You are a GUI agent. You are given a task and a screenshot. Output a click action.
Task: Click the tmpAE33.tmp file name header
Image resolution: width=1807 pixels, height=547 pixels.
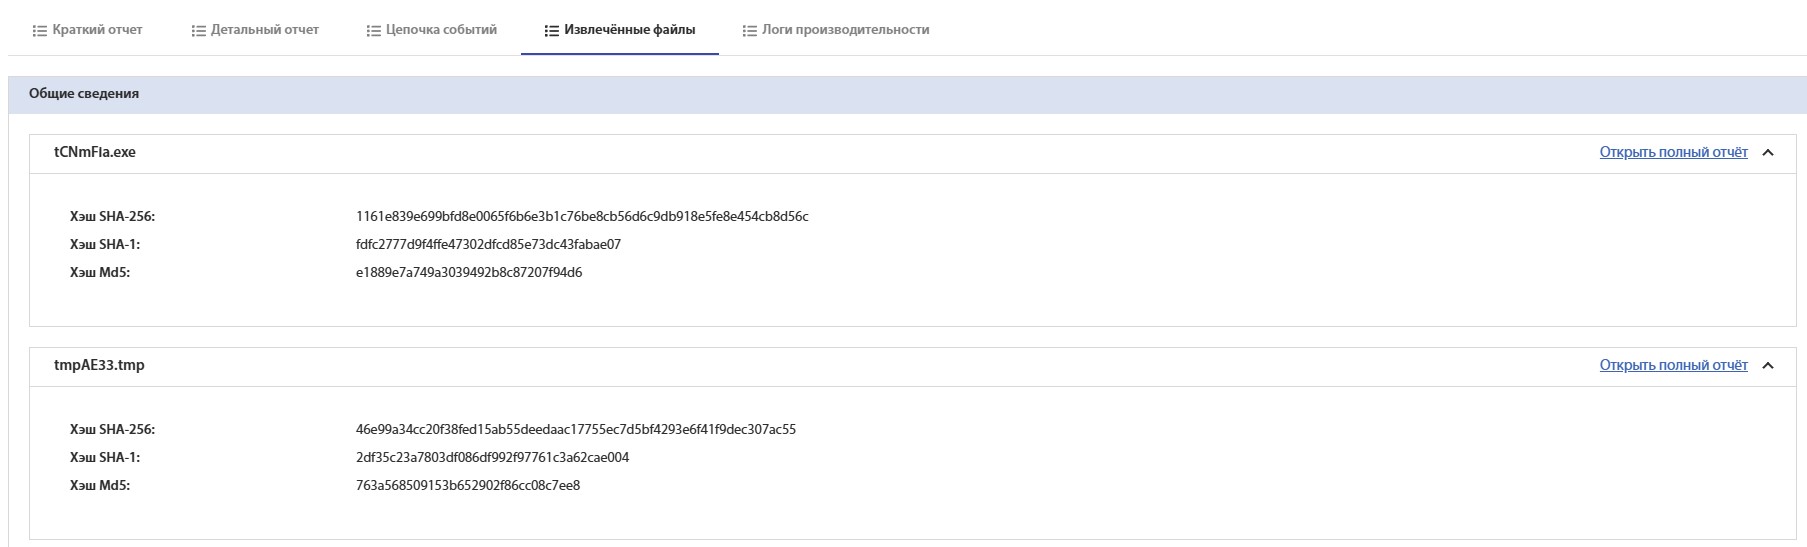99,366
